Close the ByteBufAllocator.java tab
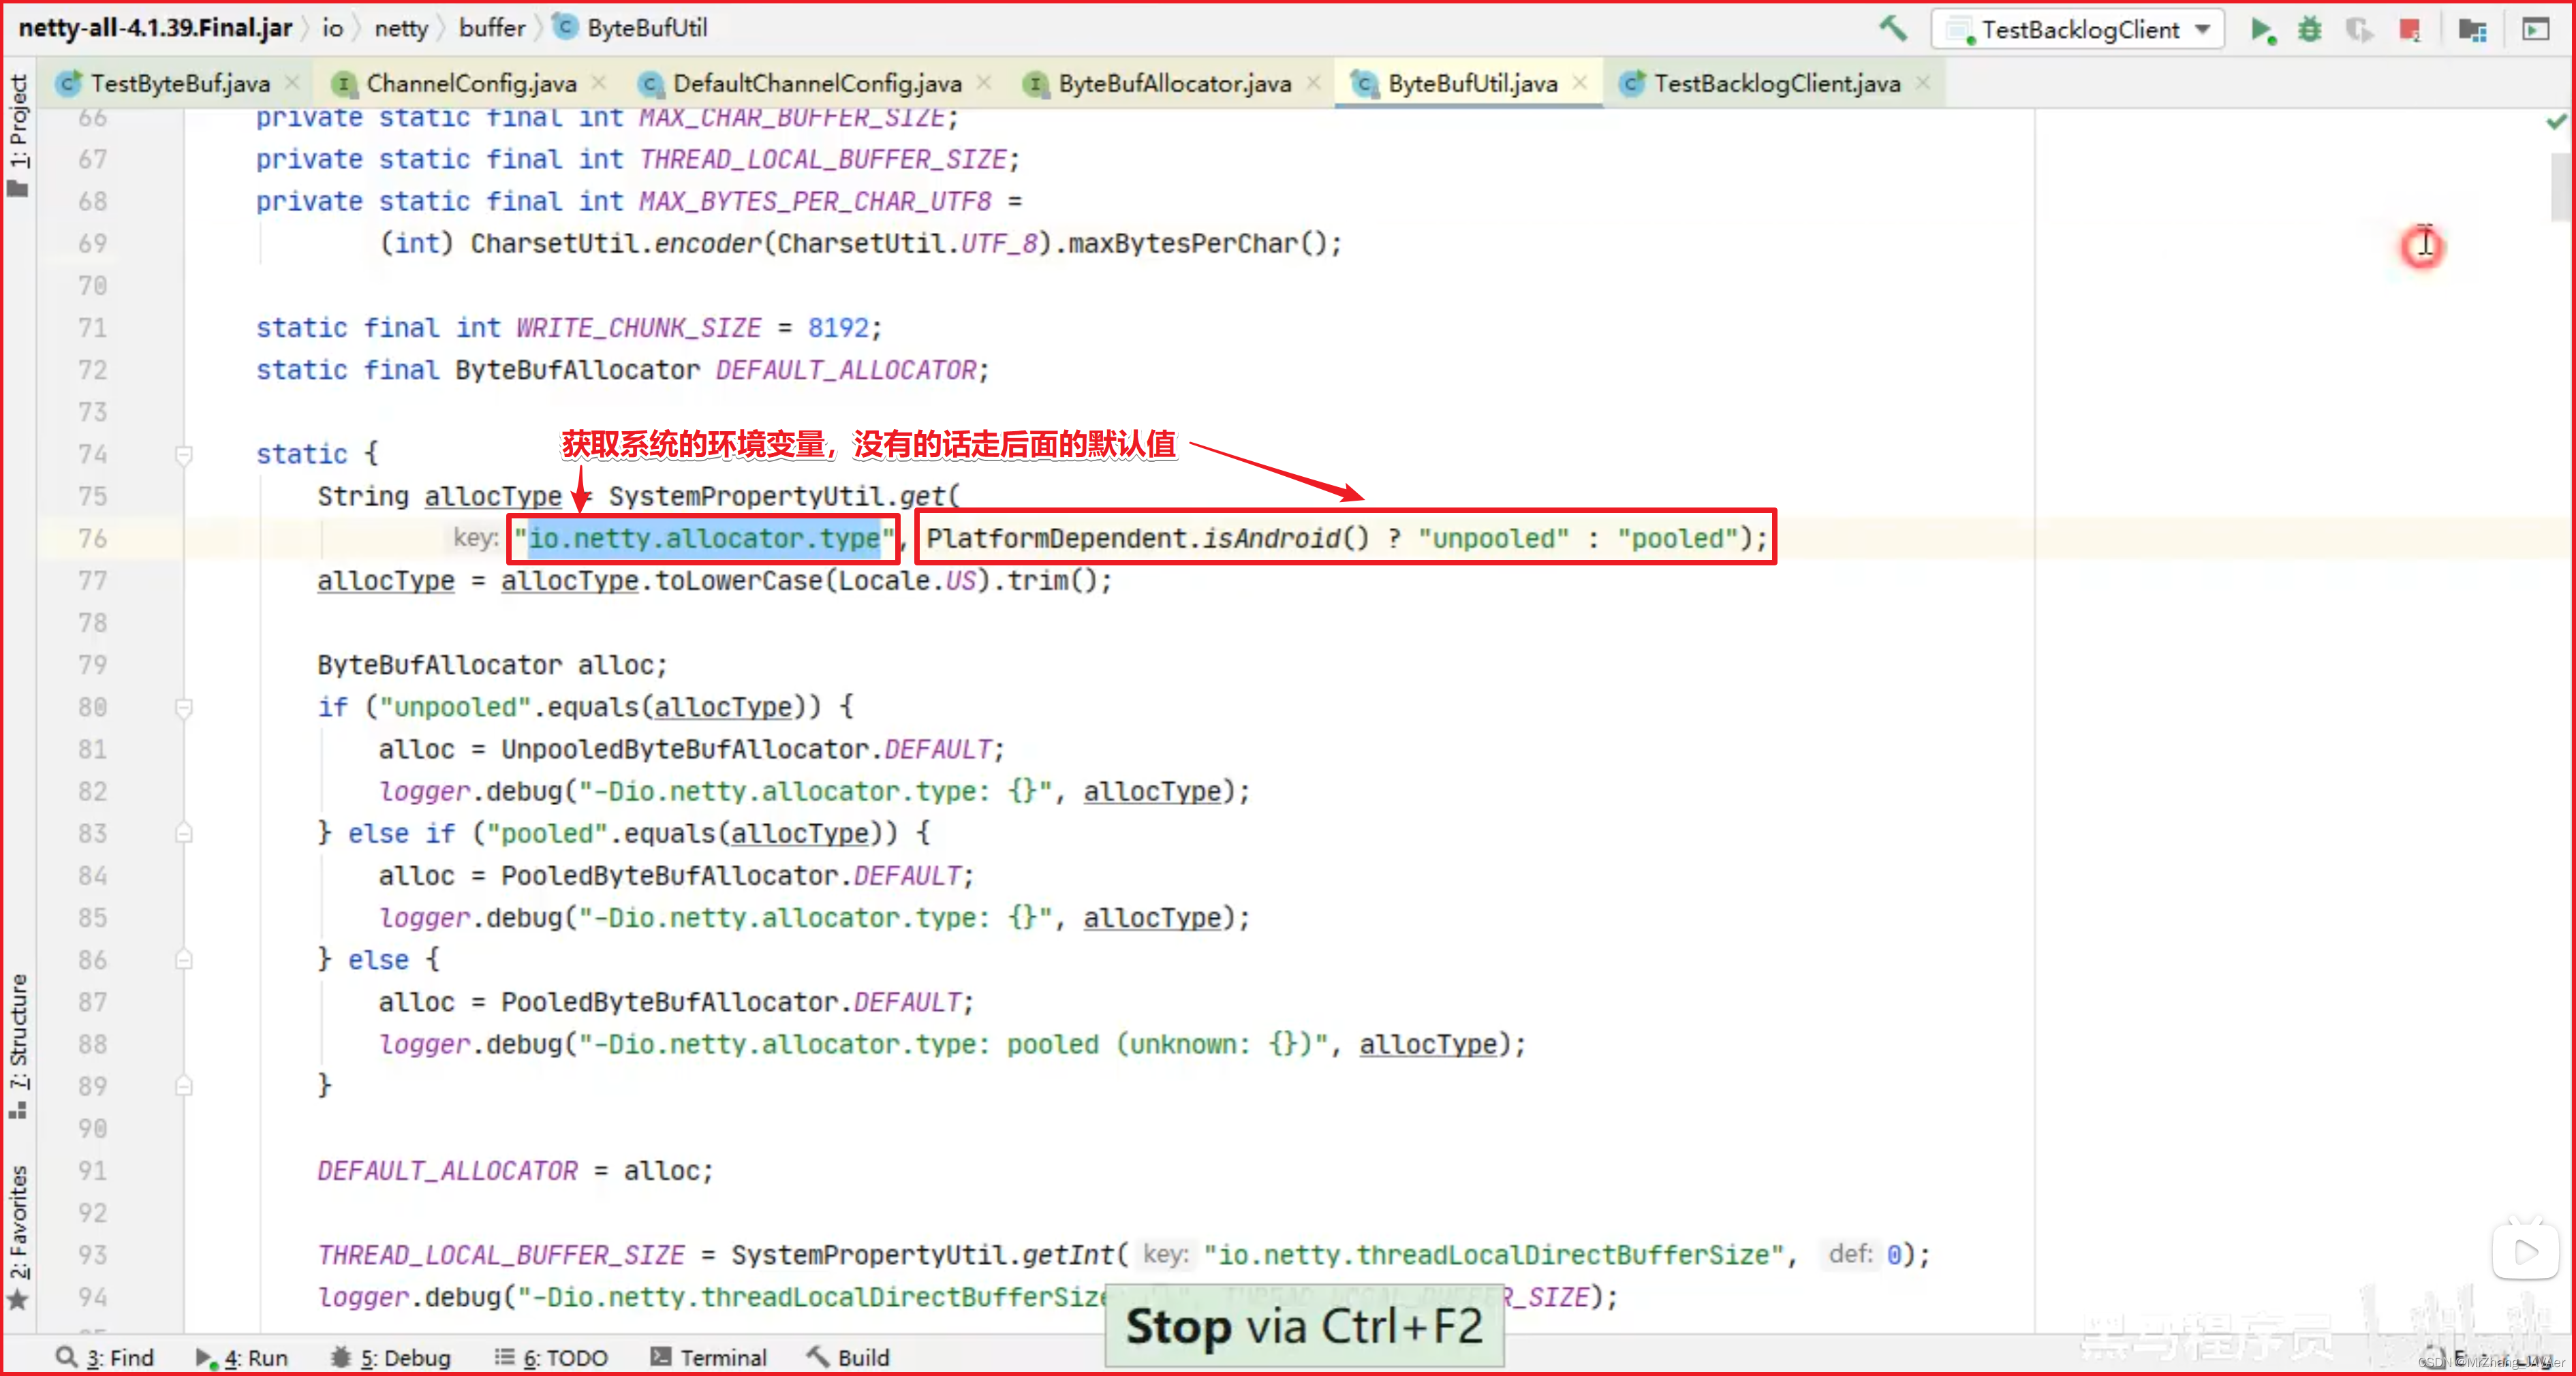The height and width of the screenshot is (1376, 2576). (x=1314, y=83)
